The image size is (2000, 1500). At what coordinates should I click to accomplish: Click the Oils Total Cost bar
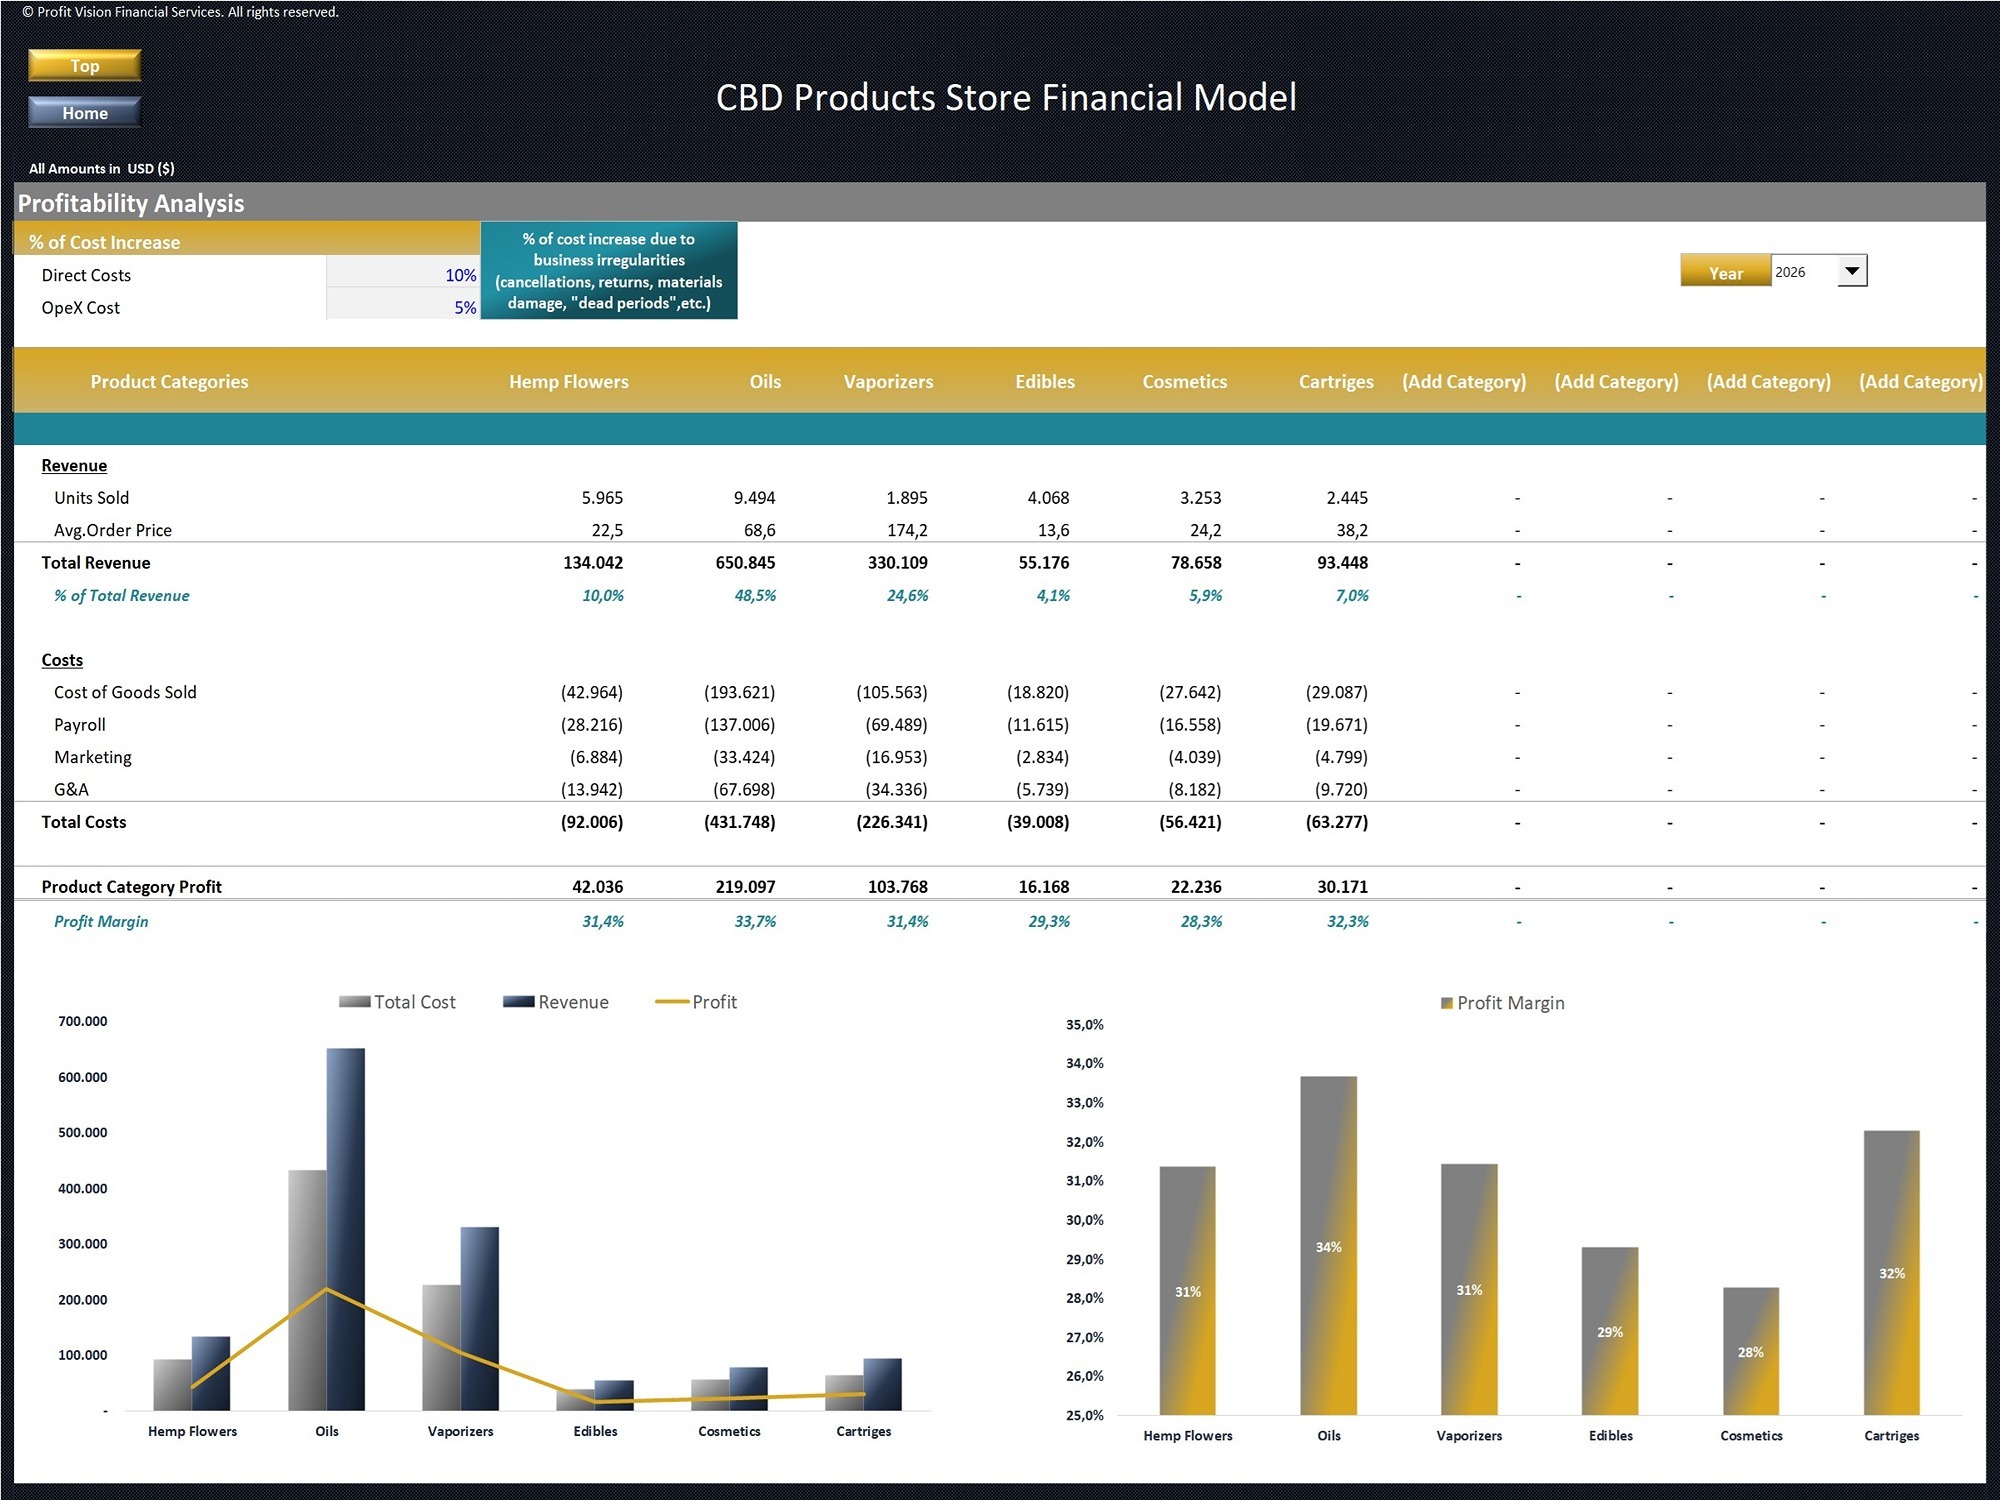[307, 1290]
